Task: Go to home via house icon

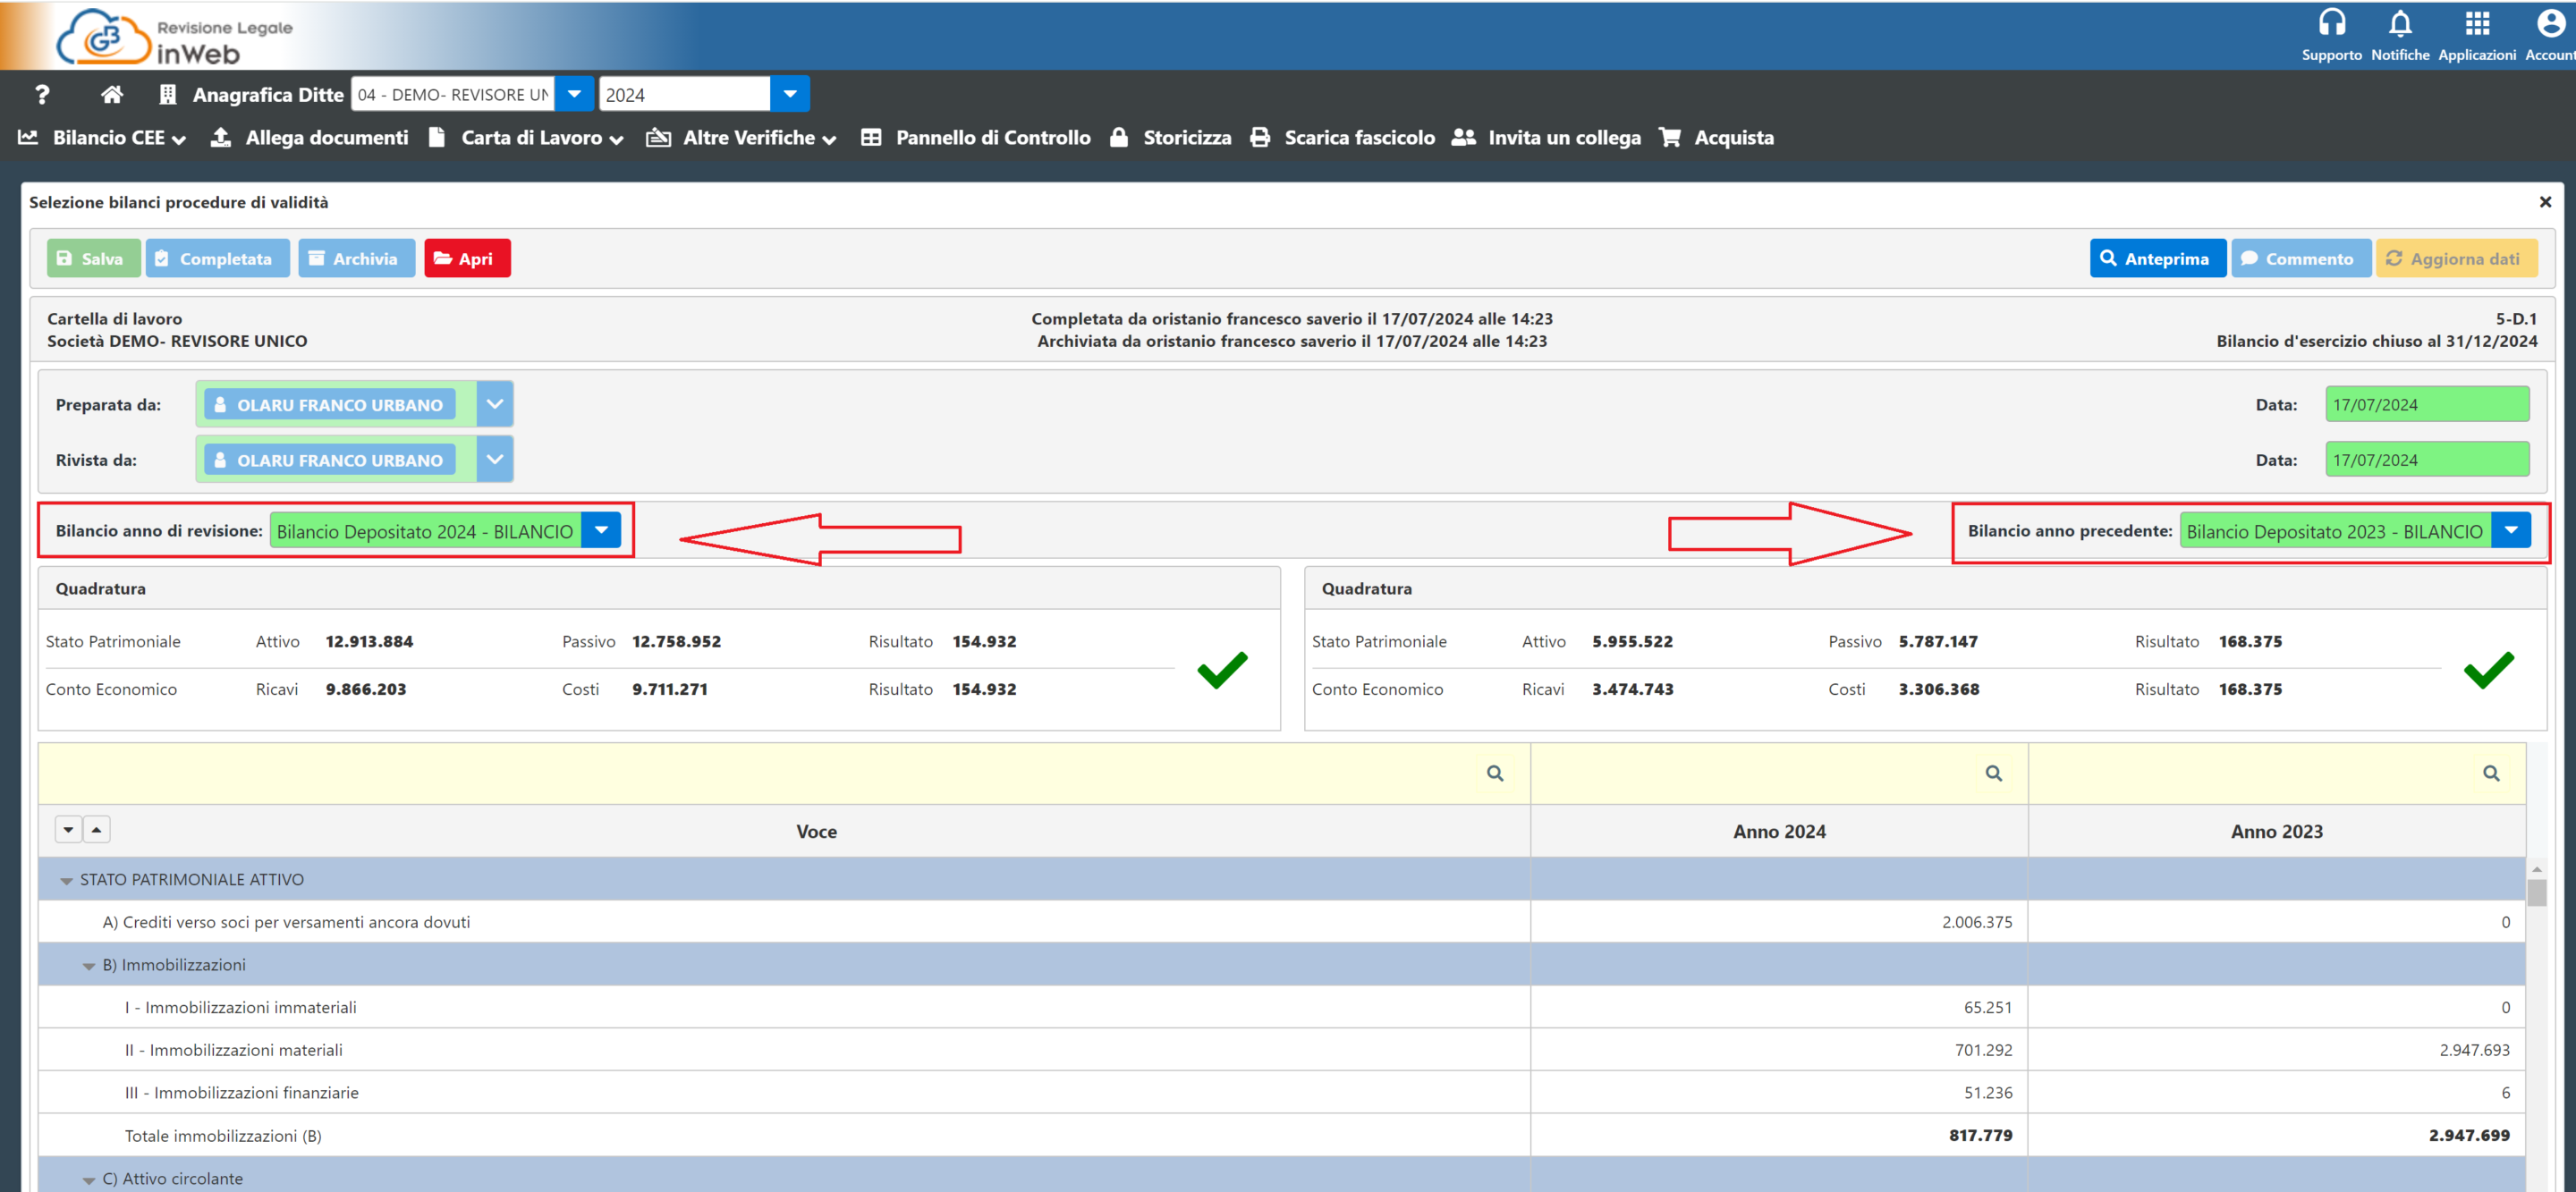Action: pos(112,95)
